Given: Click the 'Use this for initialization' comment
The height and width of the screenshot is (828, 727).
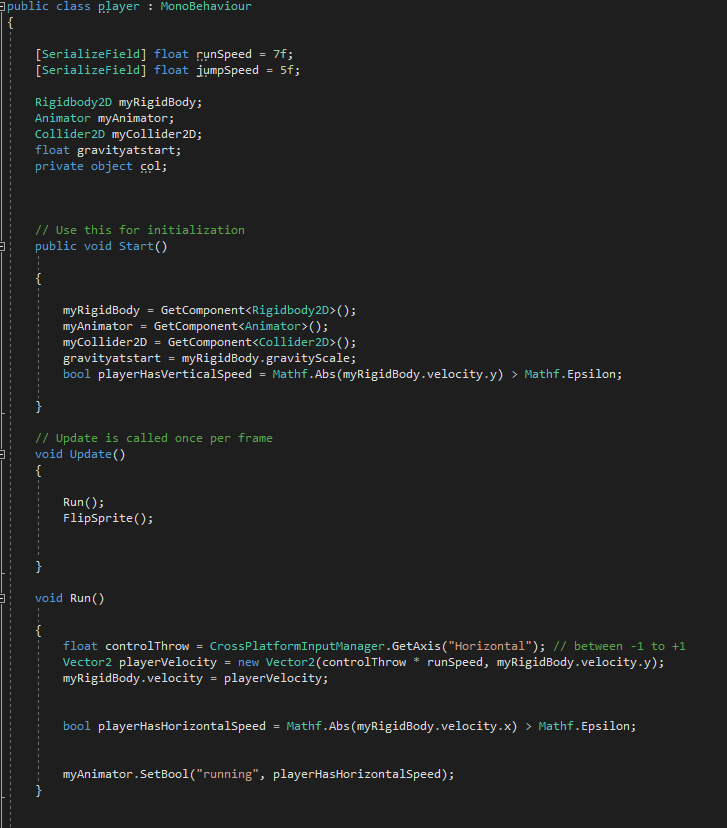Looking at the screenshot, I should click(x=140, y=230).
